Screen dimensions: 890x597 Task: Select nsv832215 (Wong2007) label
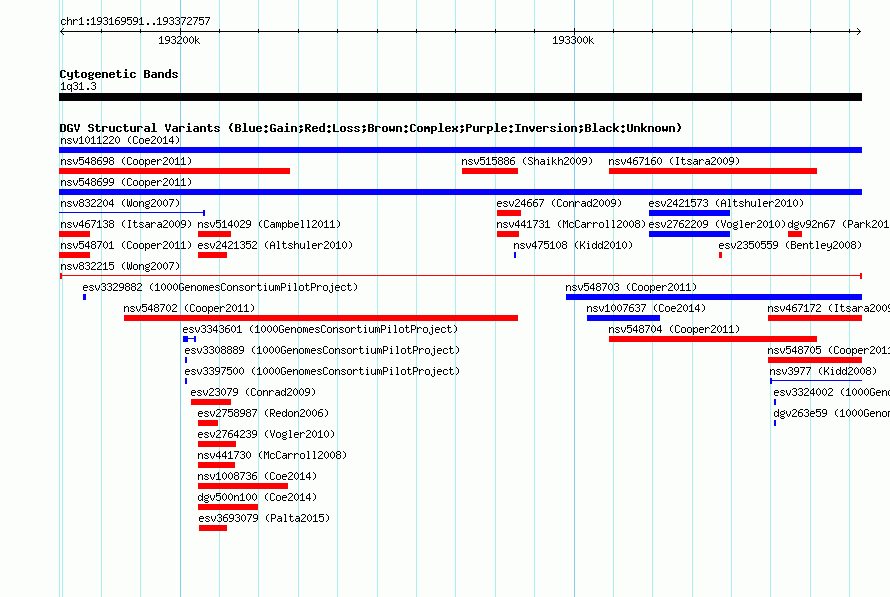coord(120,266)
